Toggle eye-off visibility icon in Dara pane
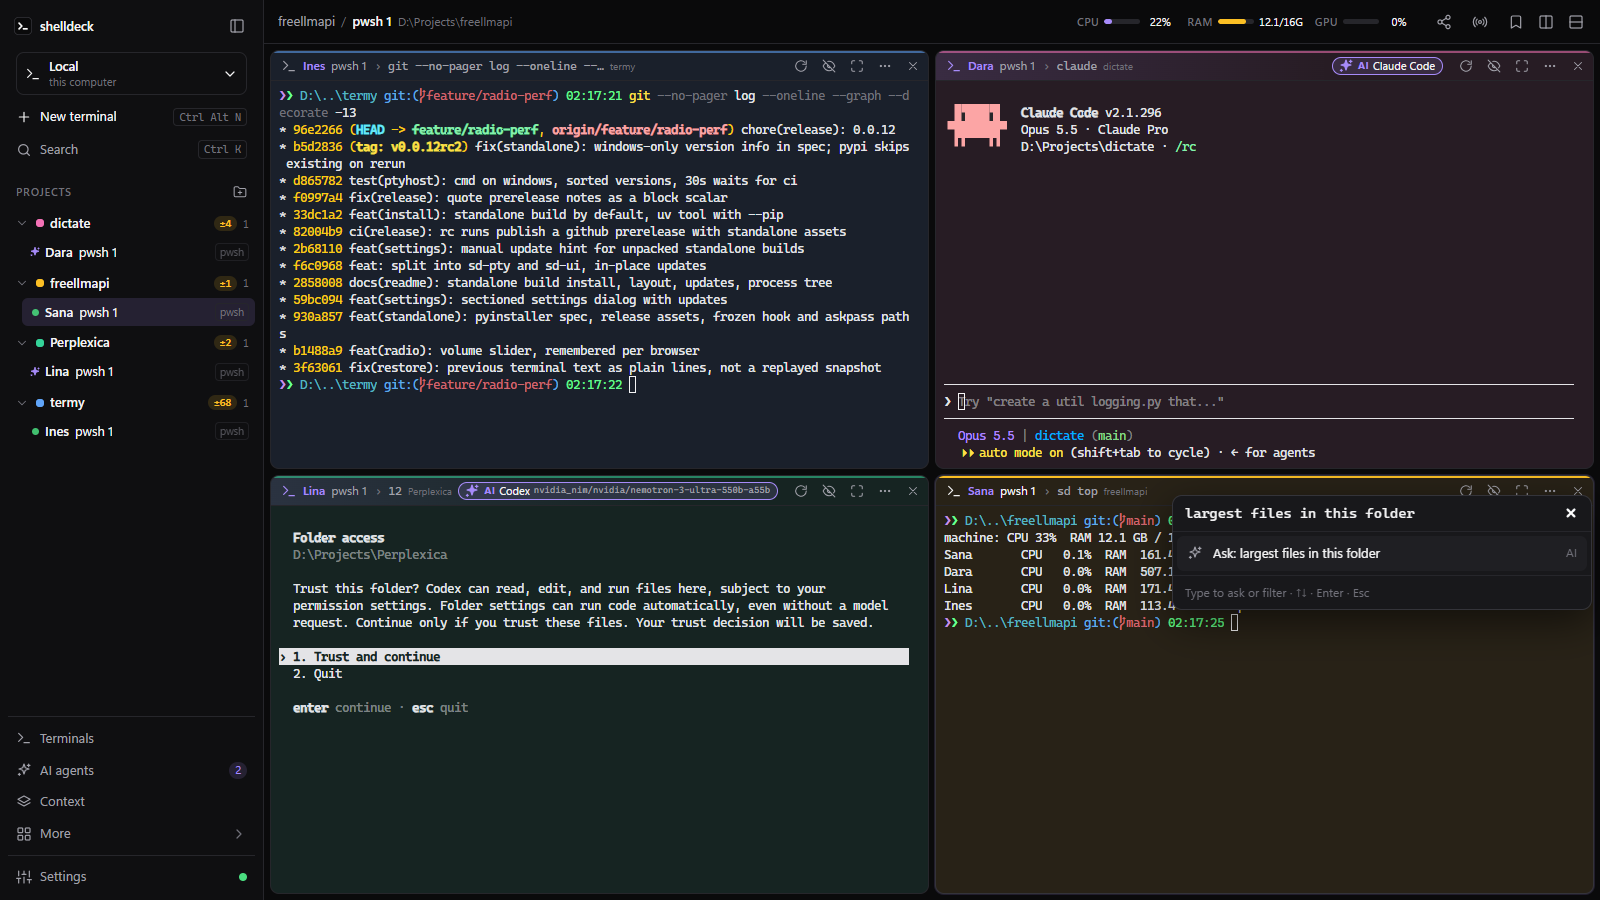This screenshot has width=1600, height=900. point(1494,66)
